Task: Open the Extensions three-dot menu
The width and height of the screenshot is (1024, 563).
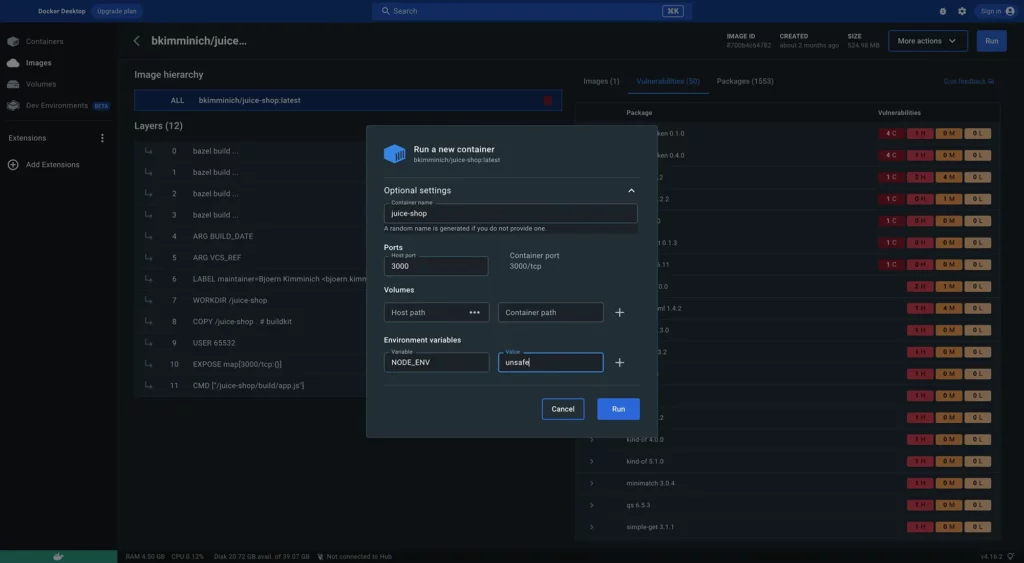Action: (x=102, y=138)
